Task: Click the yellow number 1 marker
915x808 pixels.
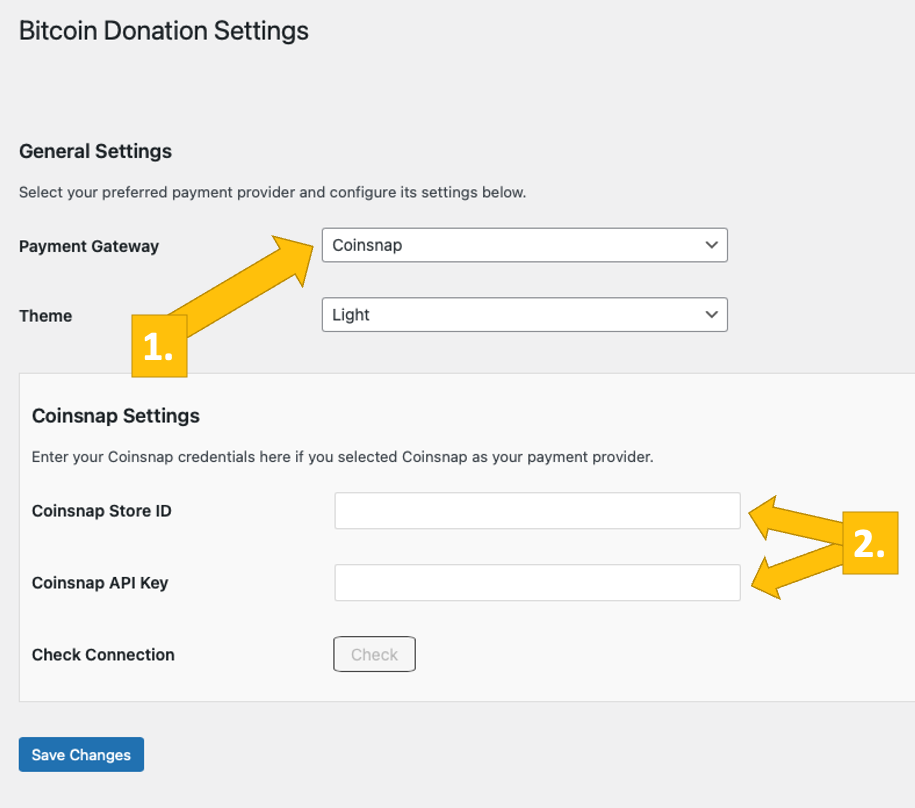Action: coord(159,347)
